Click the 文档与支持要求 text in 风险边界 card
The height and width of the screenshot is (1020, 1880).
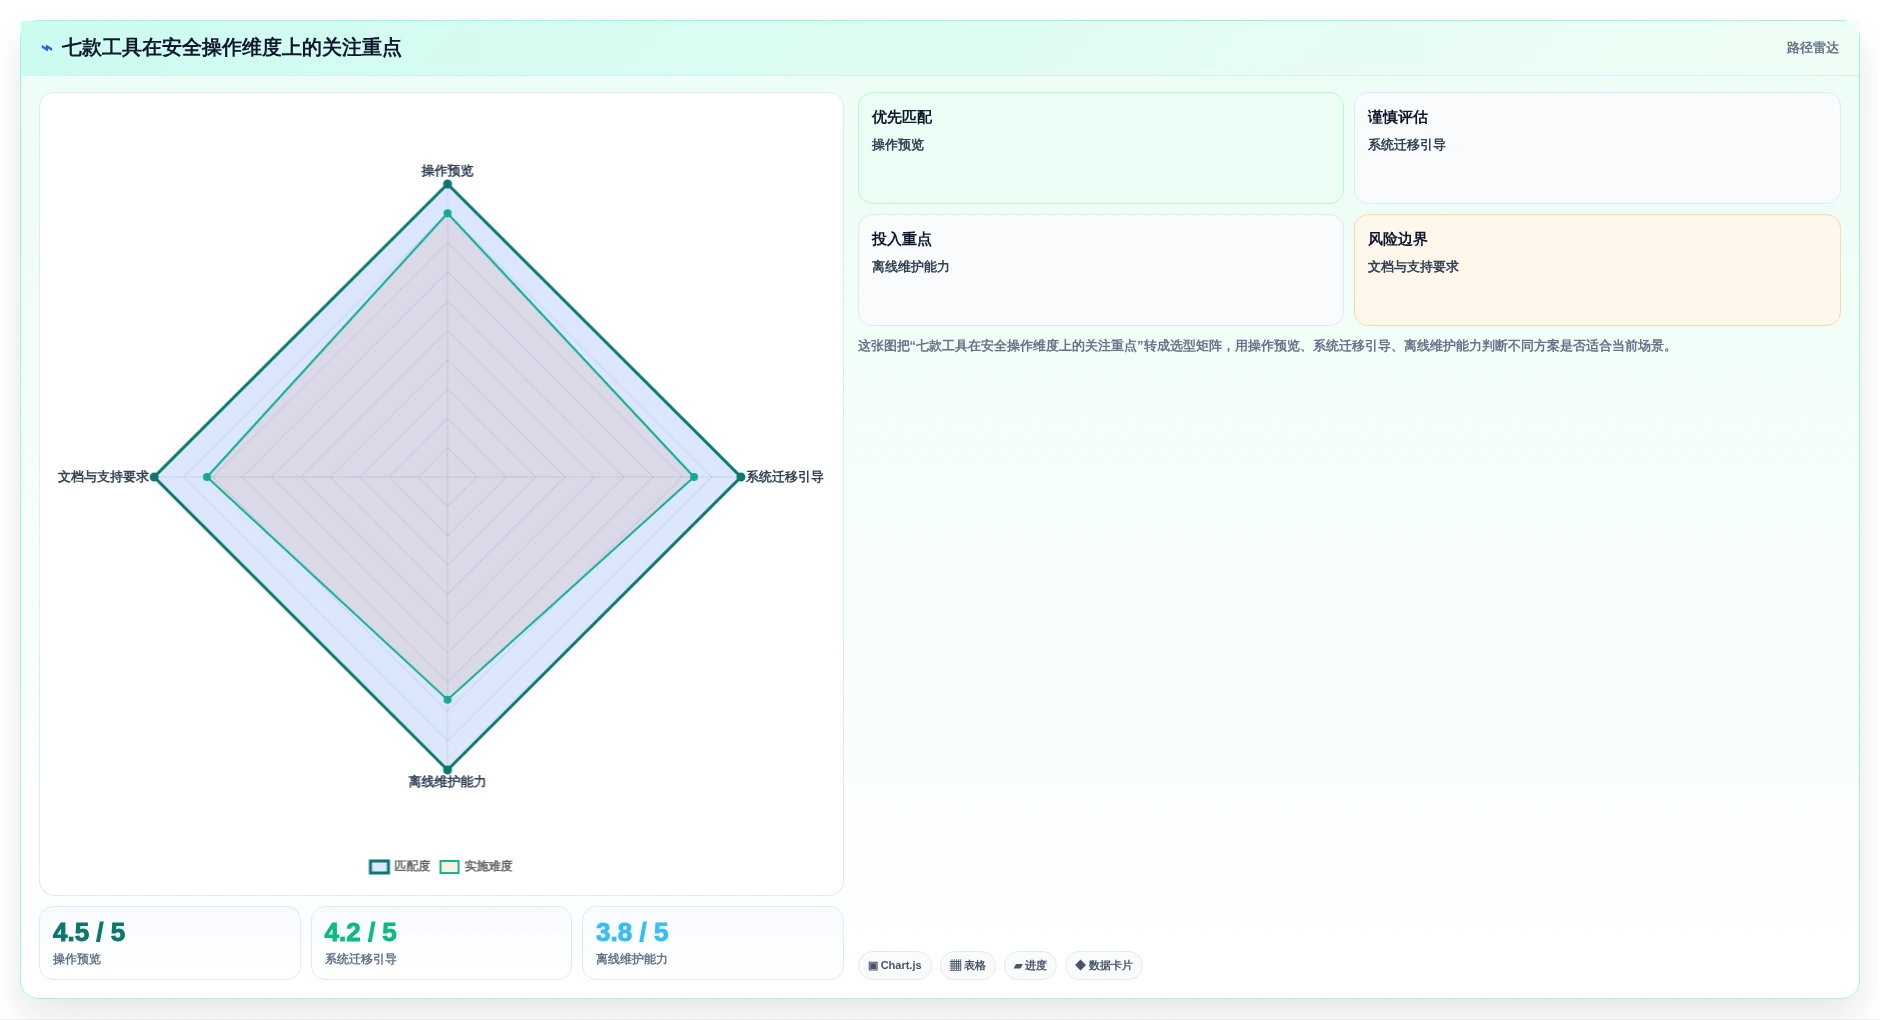tap(1413, 267)
